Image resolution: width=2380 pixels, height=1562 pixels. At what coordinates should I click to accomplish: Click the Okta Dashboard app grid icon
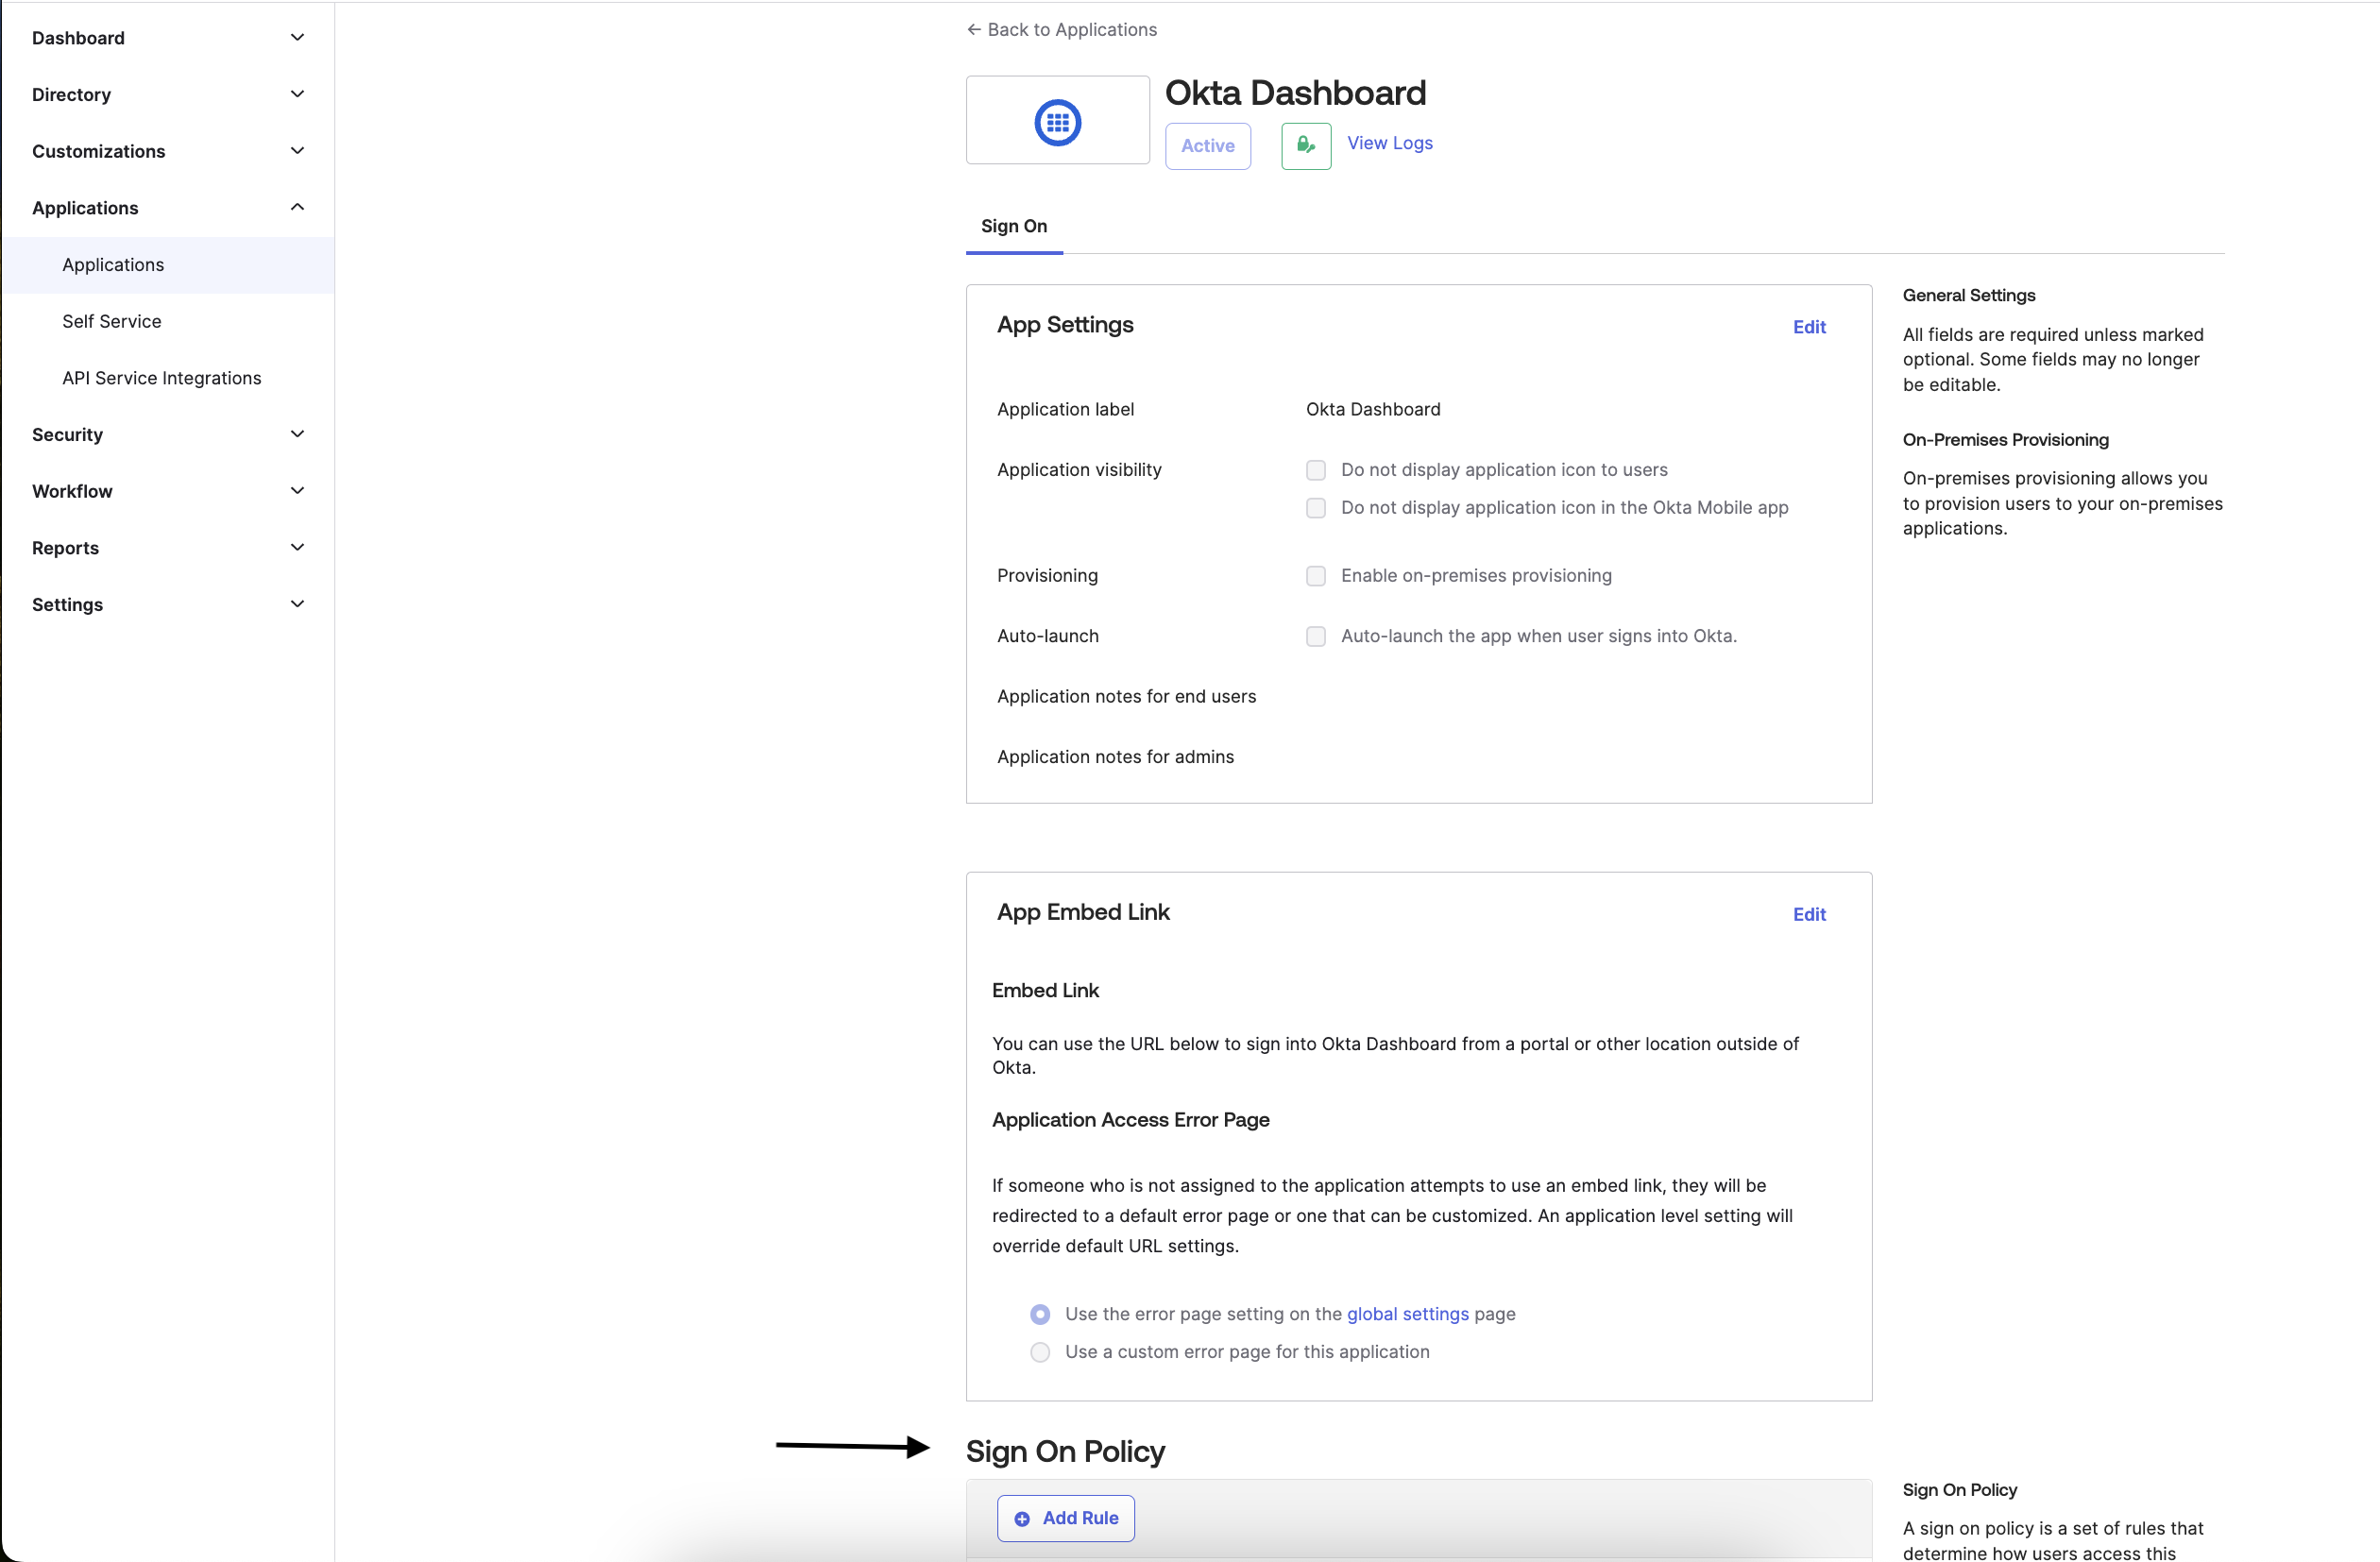point(1057,122)
